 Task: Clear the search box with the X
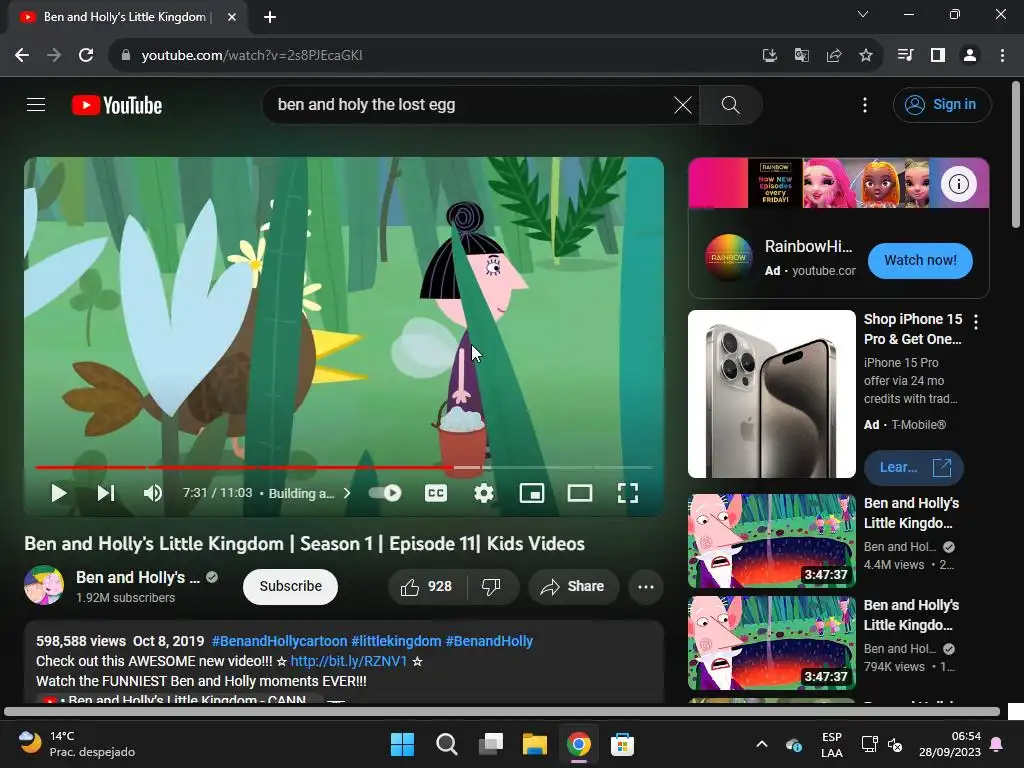682,104
